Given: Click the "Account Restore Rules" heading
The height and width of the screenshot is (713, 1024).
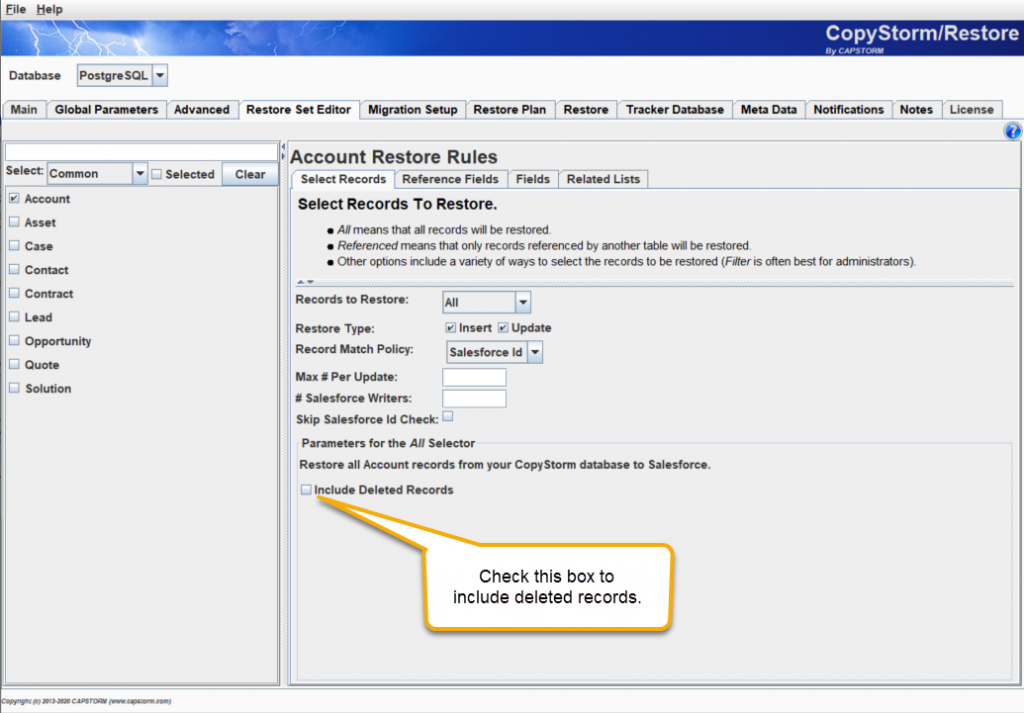Looking at the screenshot, I should click(x=394, y=157).
